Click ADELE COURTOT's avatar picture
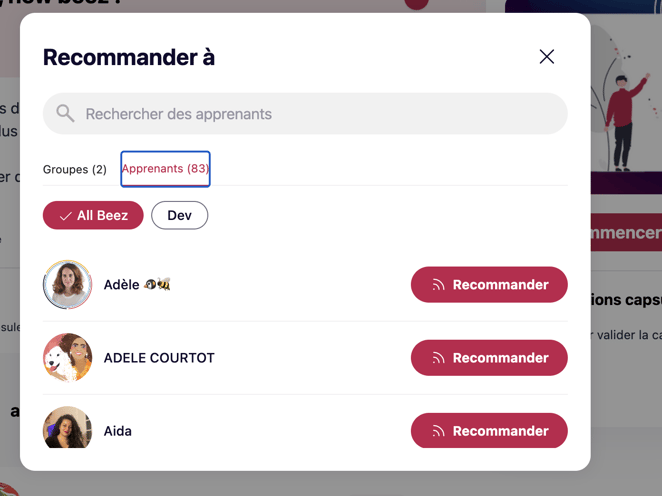The image size is (662, 496). point(68,358)
